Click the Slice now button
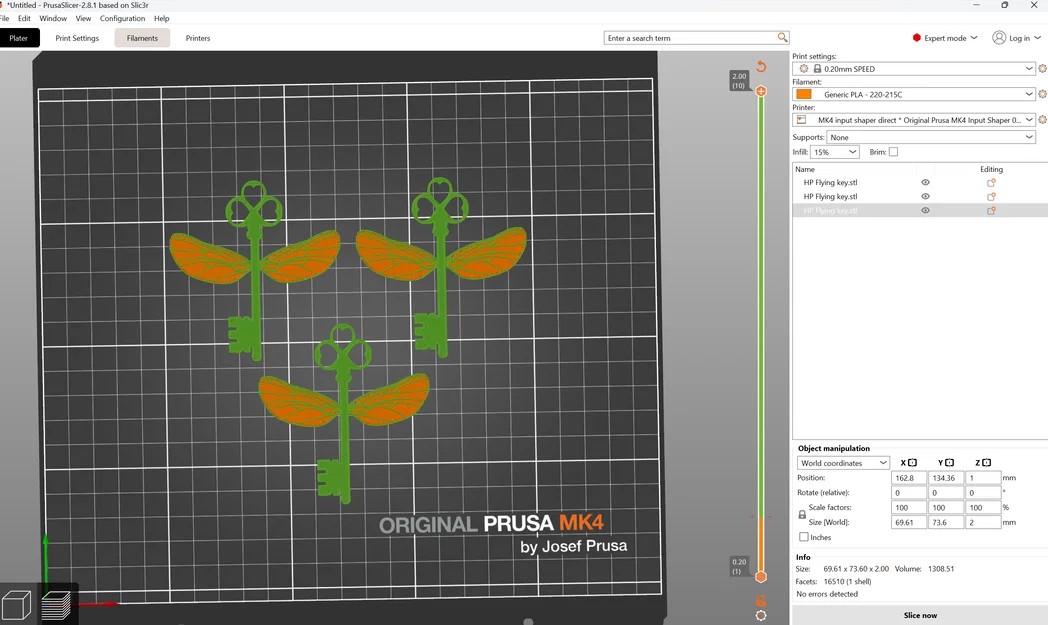 [920, 615]
